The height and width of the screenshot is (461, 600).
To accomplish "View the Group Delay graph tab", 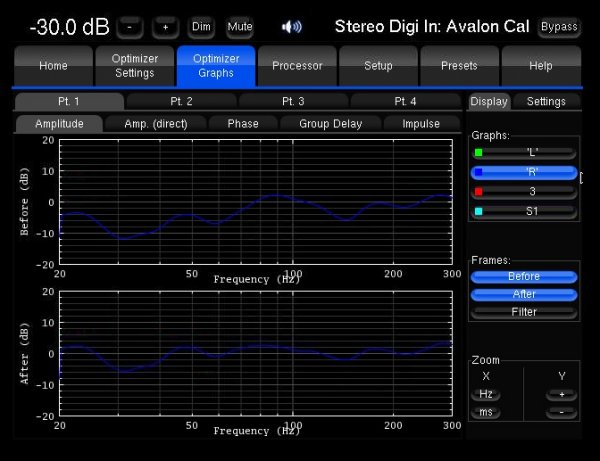I will pos(331,124).
